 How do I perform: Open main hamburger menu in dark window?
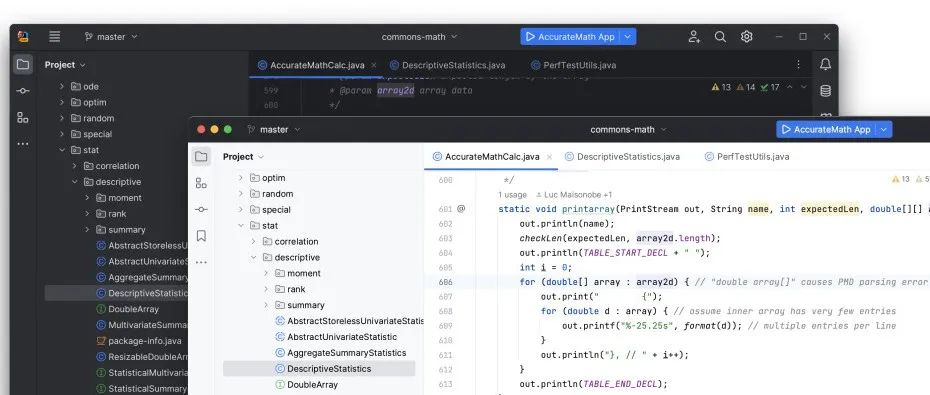(x=55, y=37)
